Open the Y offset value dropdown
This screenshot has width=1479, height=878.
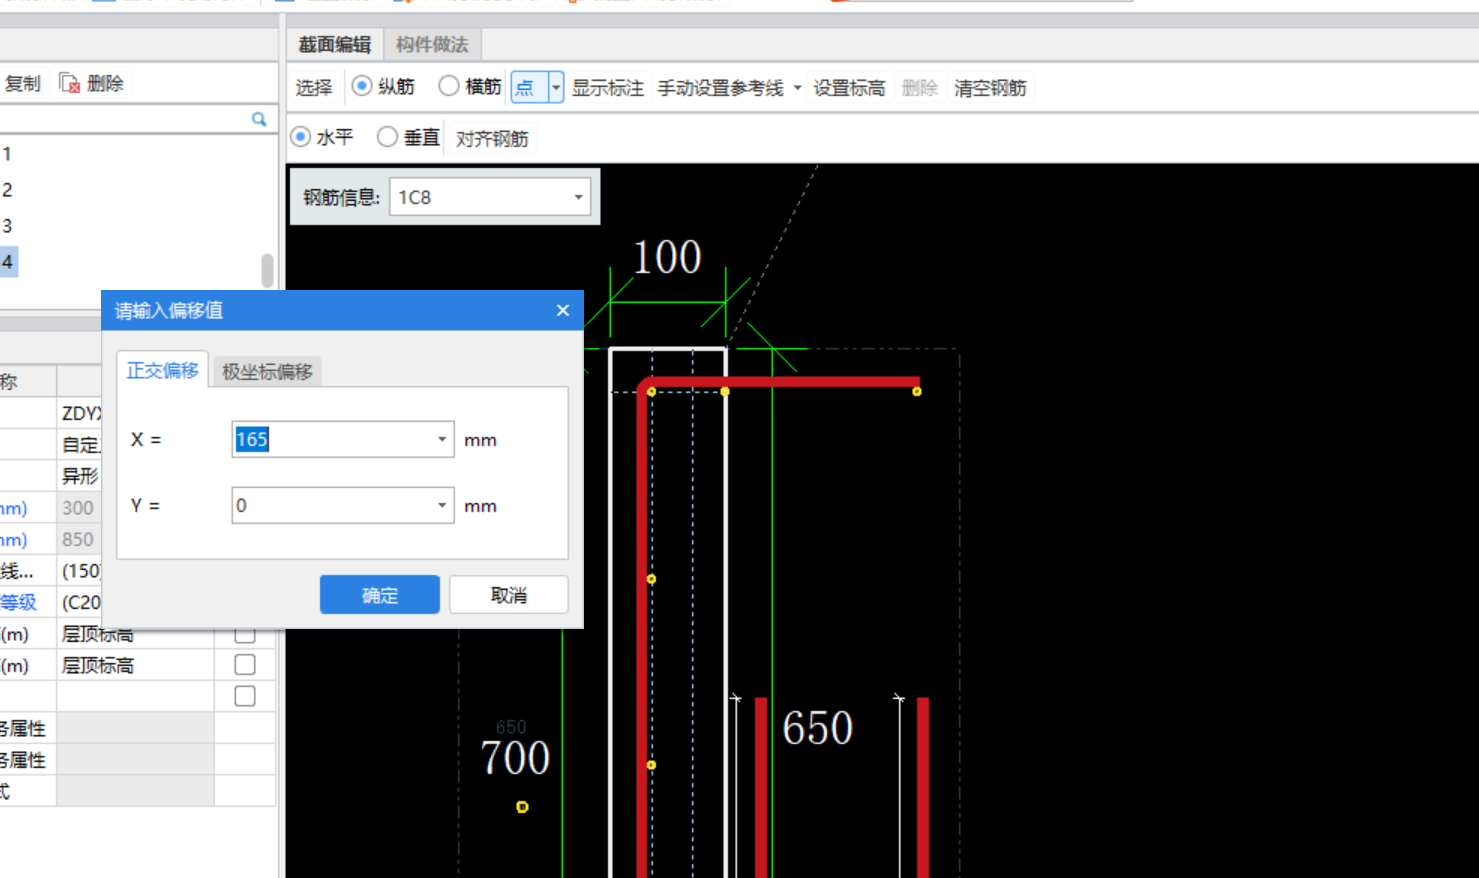pos(442,505)
